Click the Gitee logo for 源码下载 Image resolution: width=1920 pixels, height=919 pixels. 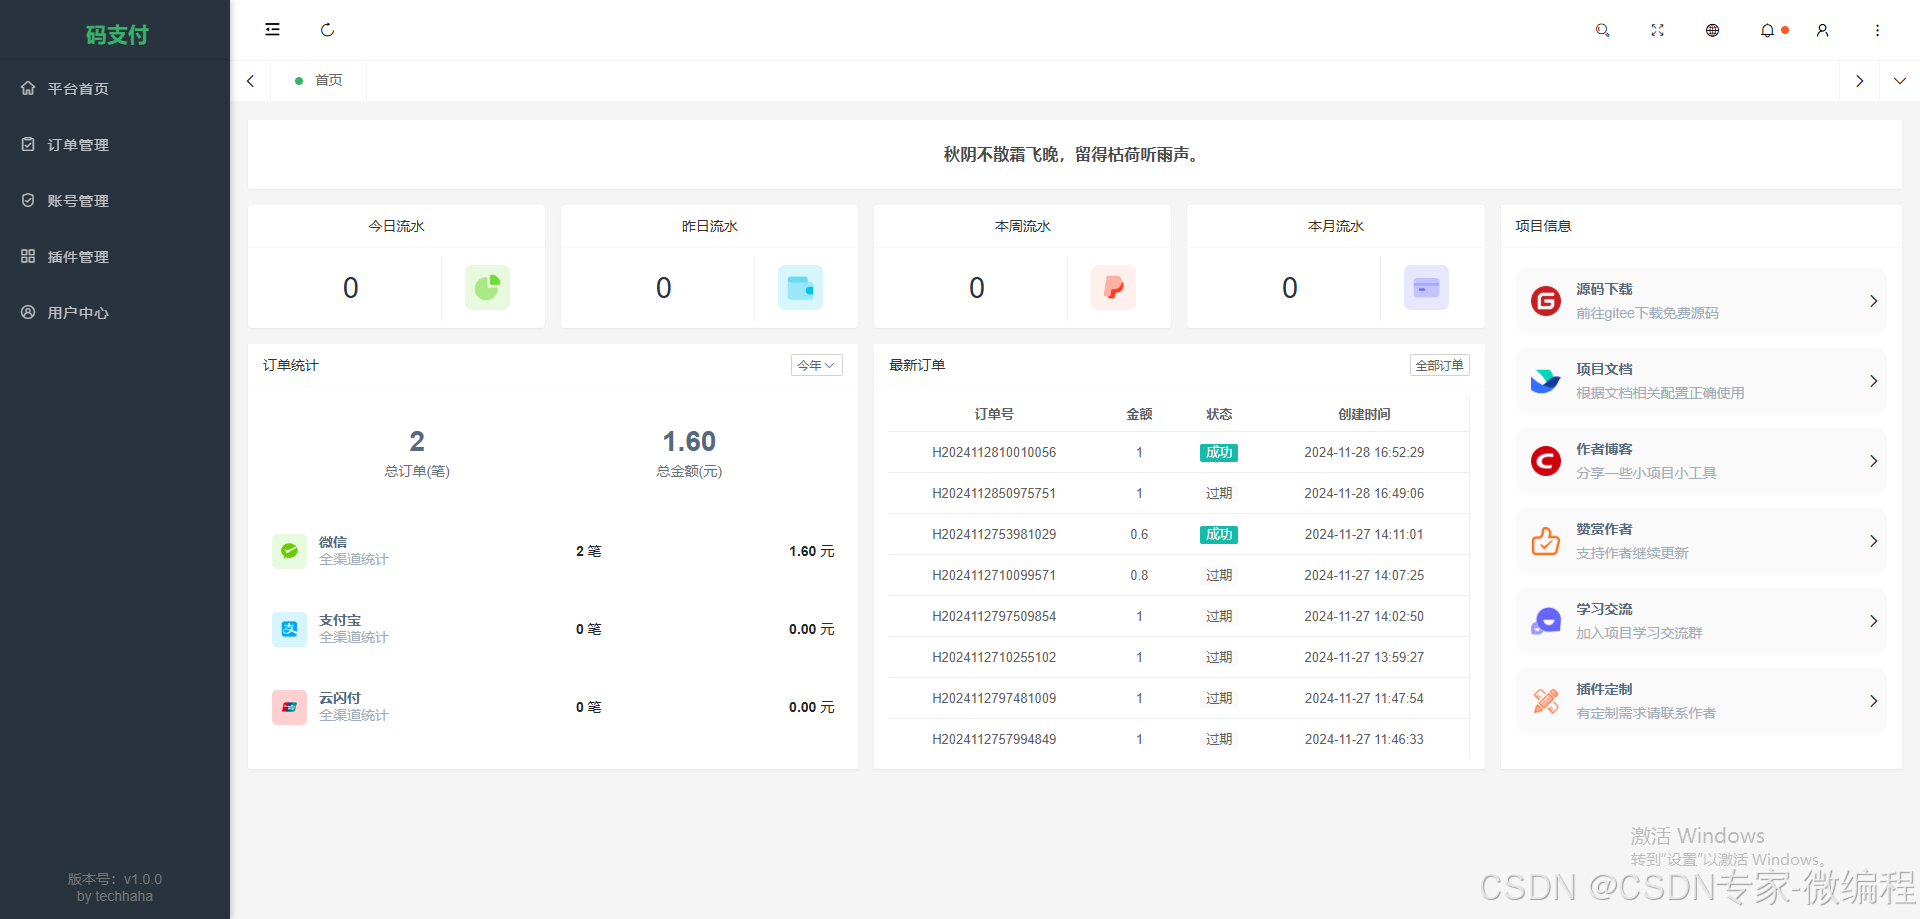(x=1546, y=301)
